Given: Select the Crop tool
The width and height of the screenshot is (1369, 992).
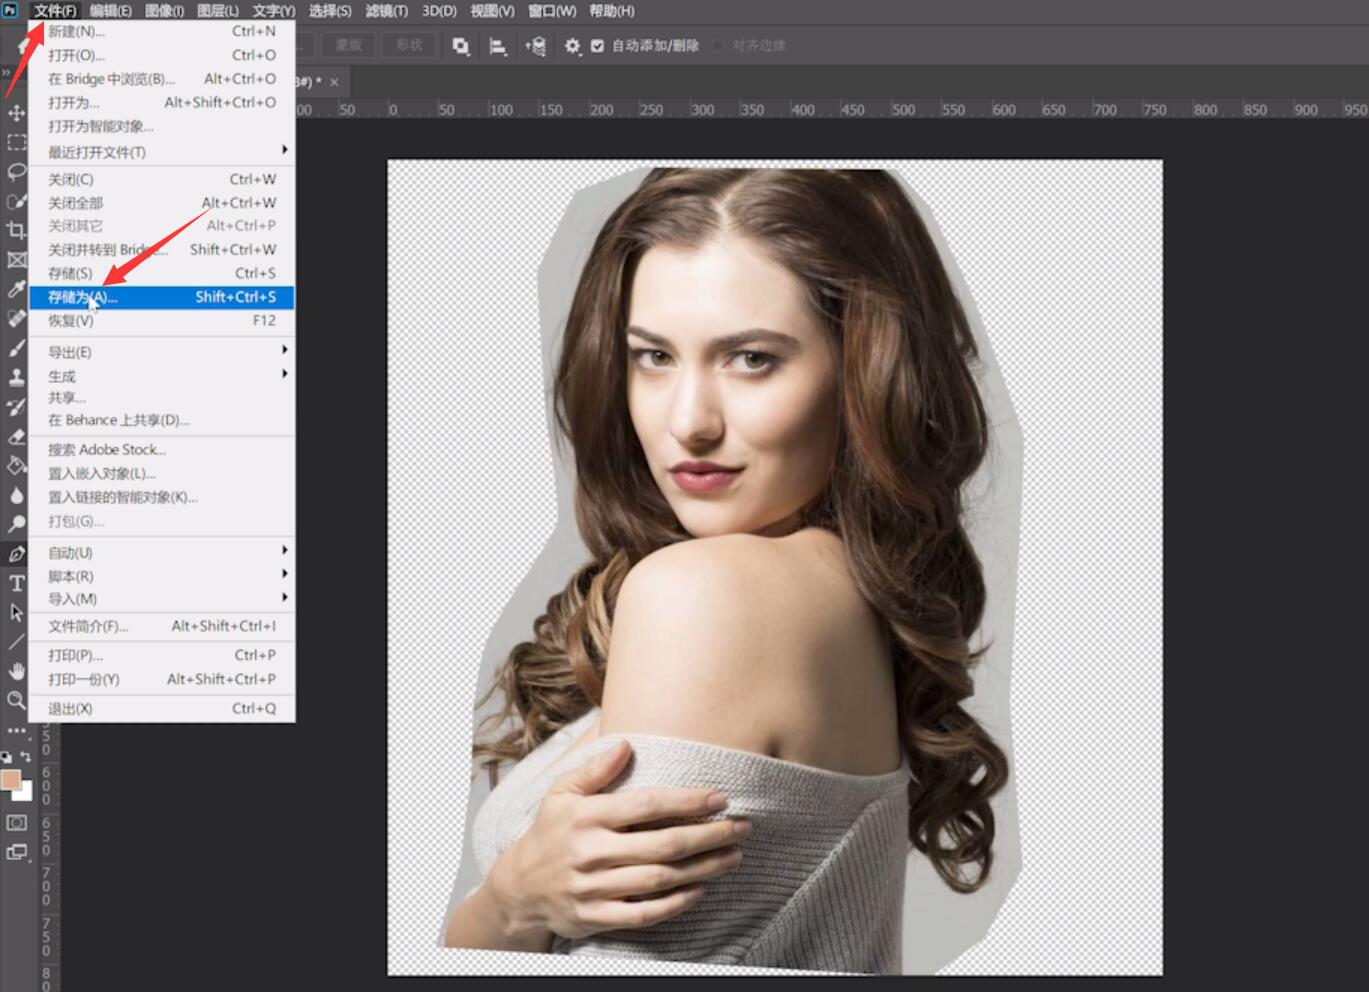Looking at the screenshot, I should [16, 230].
